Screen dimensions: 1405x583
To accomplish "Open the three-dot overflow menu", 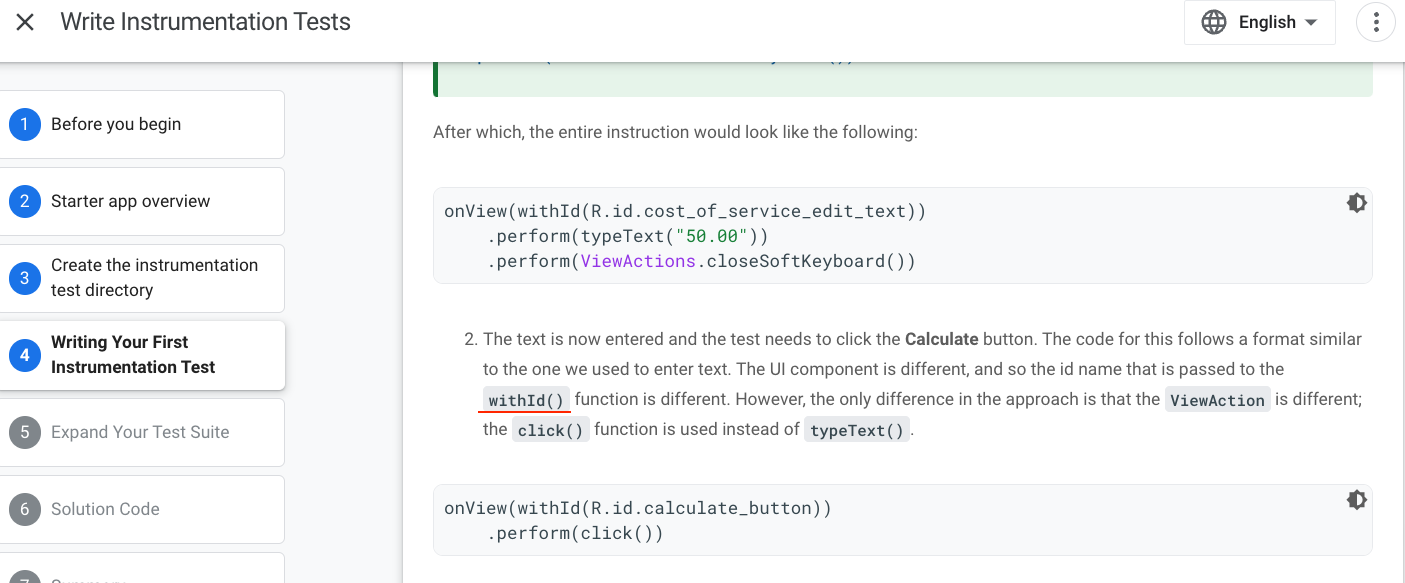I will (x=1376, y=21).
